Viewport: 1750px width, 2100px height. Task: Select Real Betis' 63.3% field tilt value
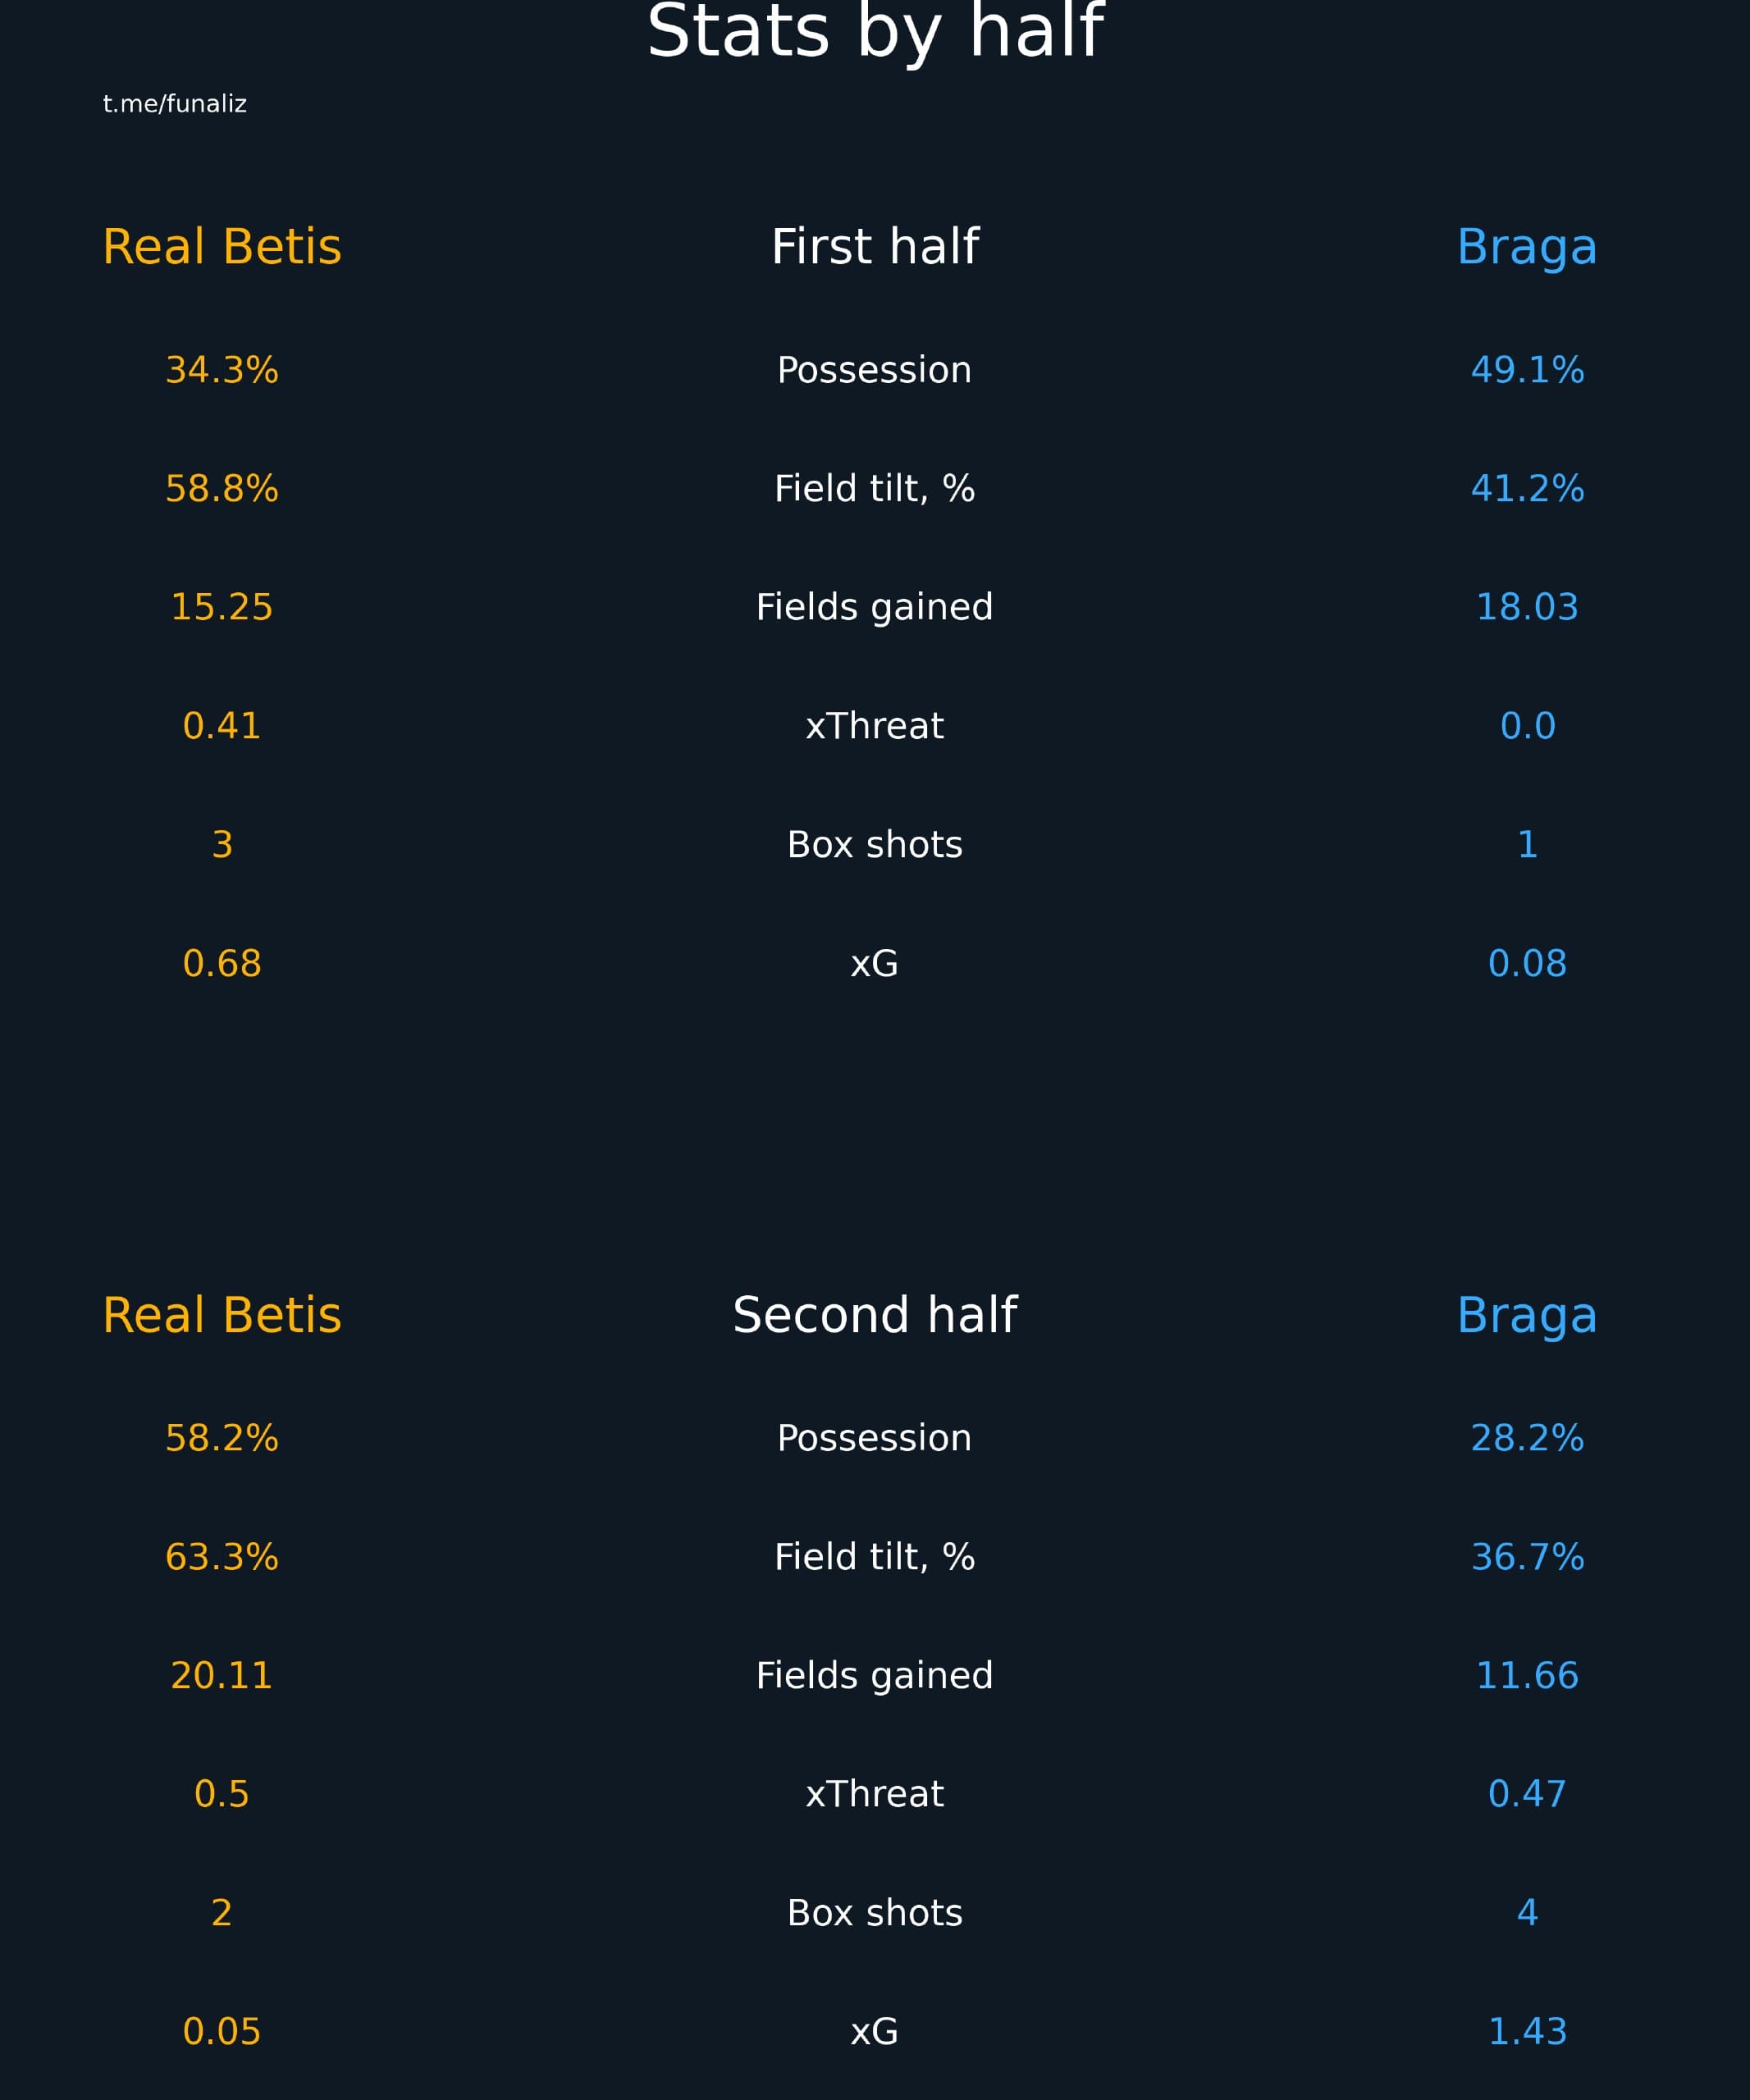pos(222,1557)
